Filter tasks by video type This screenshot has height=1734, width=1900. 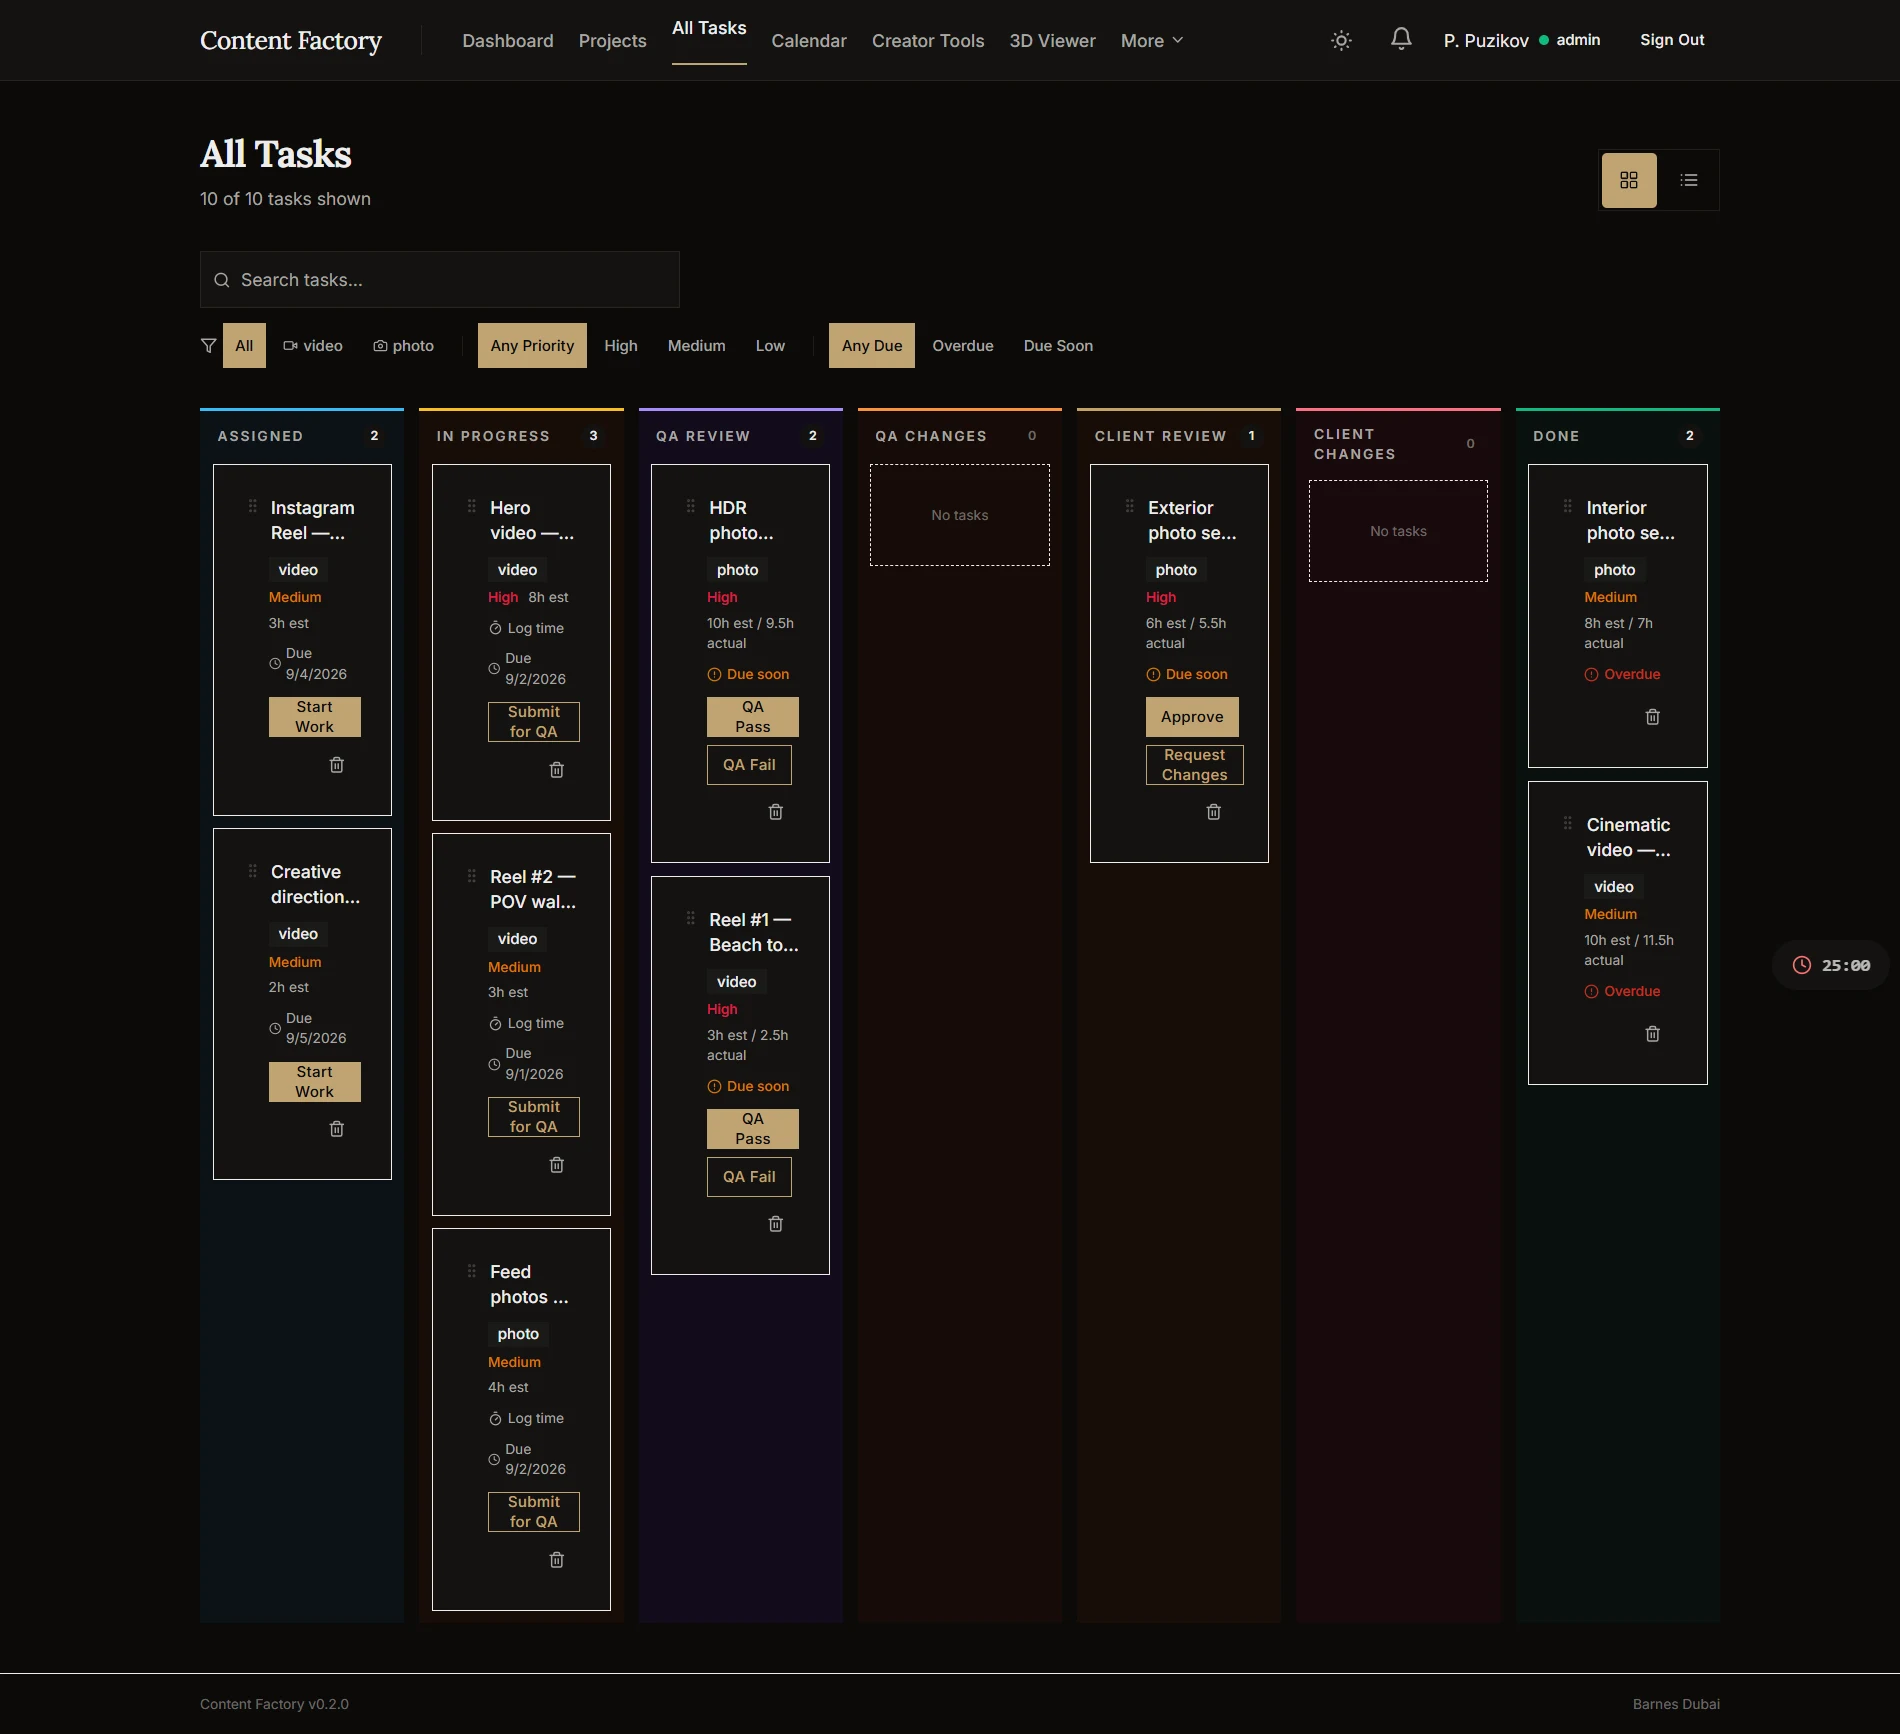pyautogui.click(x=312, y=346)
